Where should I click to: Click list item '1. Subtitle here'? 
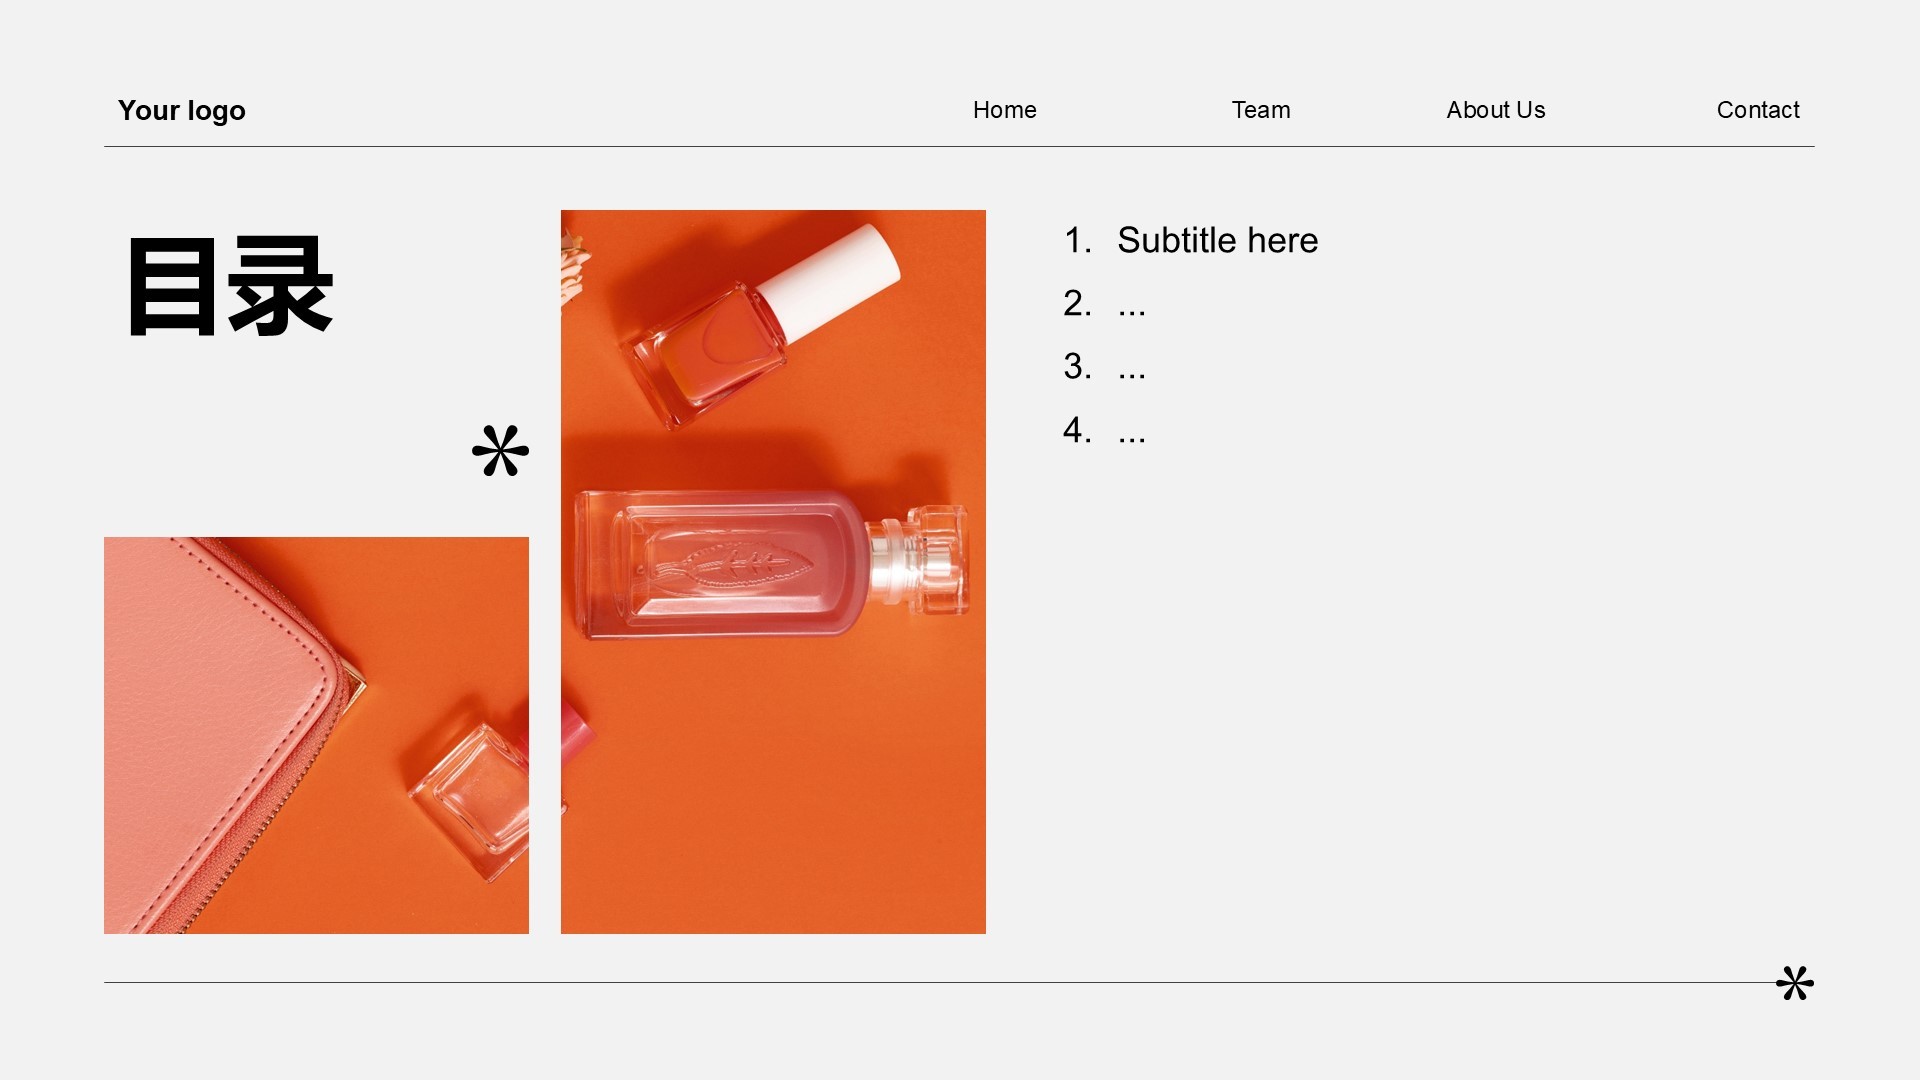click(x=1190, y=241)
